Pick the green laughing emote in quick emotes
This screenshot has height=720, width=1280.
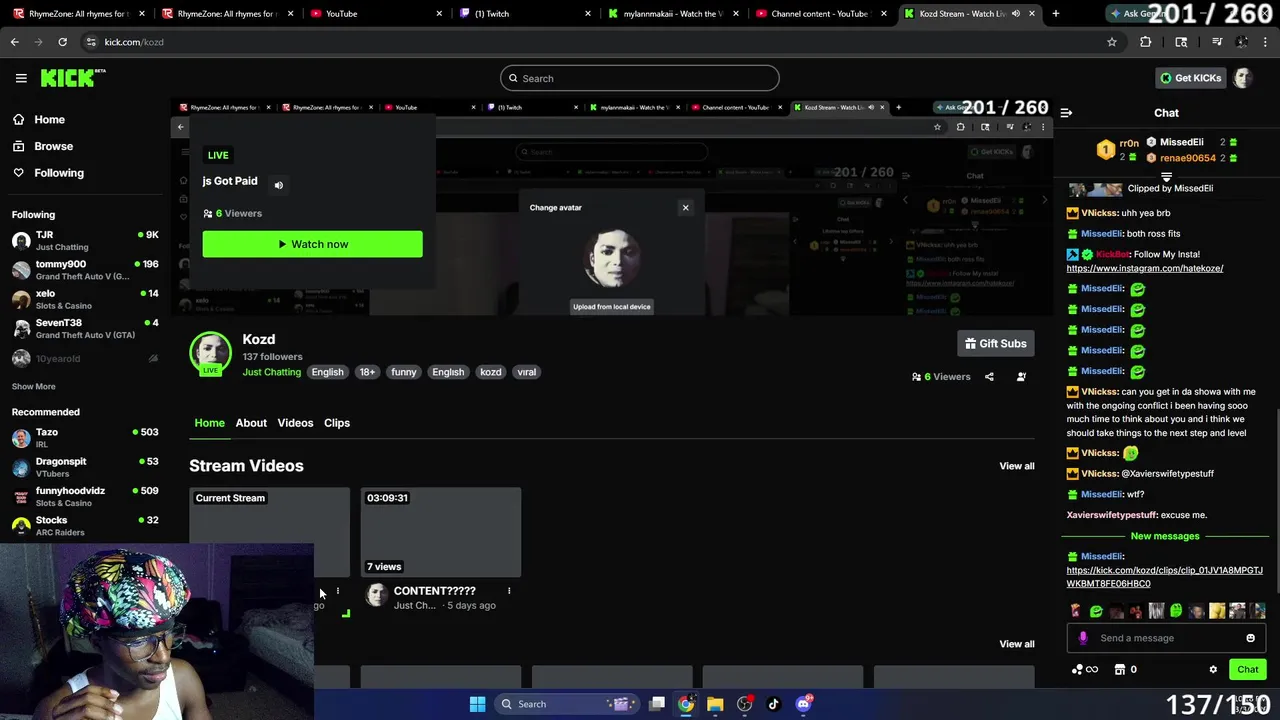point(1096,611)
